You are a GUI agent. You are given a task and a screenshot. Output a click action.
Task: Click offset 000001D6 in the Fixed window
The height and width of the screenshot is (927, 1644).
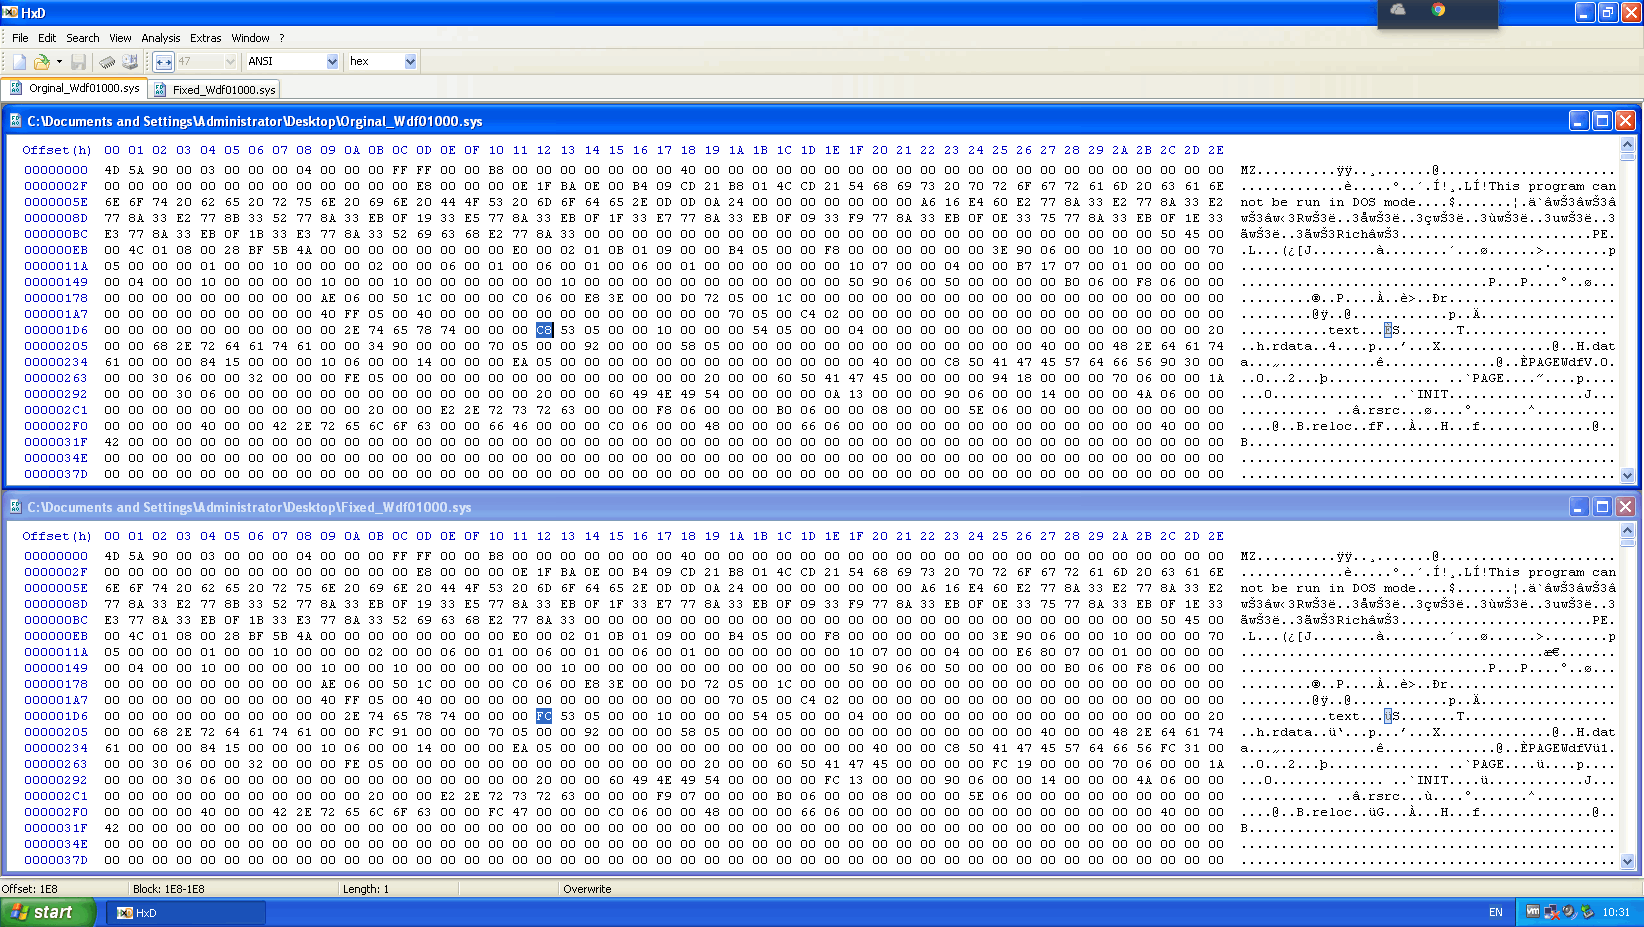56,716
